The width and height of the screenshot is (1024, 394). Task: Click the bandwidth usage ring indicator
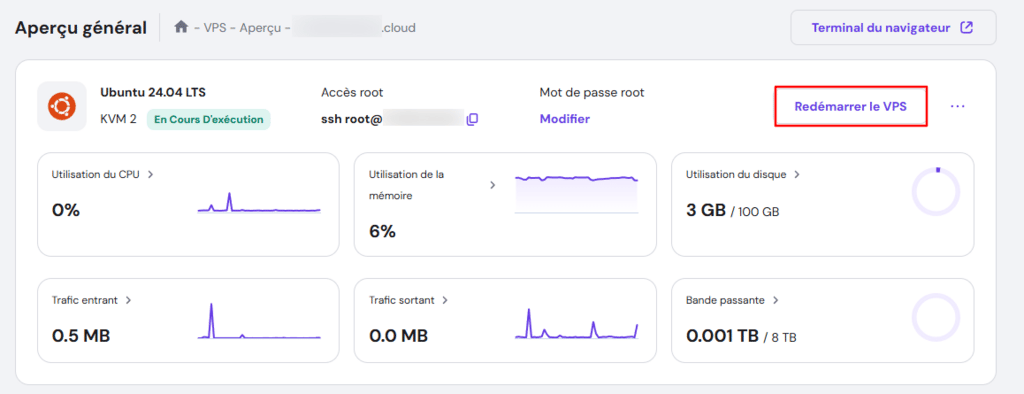coord(935,317)
